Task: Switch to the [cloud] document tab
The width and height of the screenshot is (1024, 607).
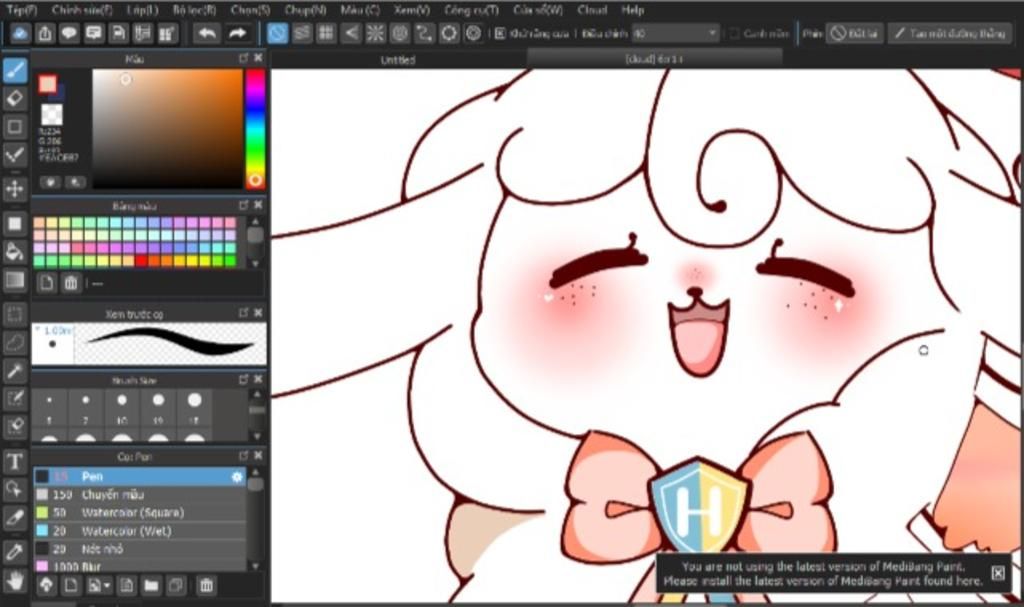Action: [654, 59]
